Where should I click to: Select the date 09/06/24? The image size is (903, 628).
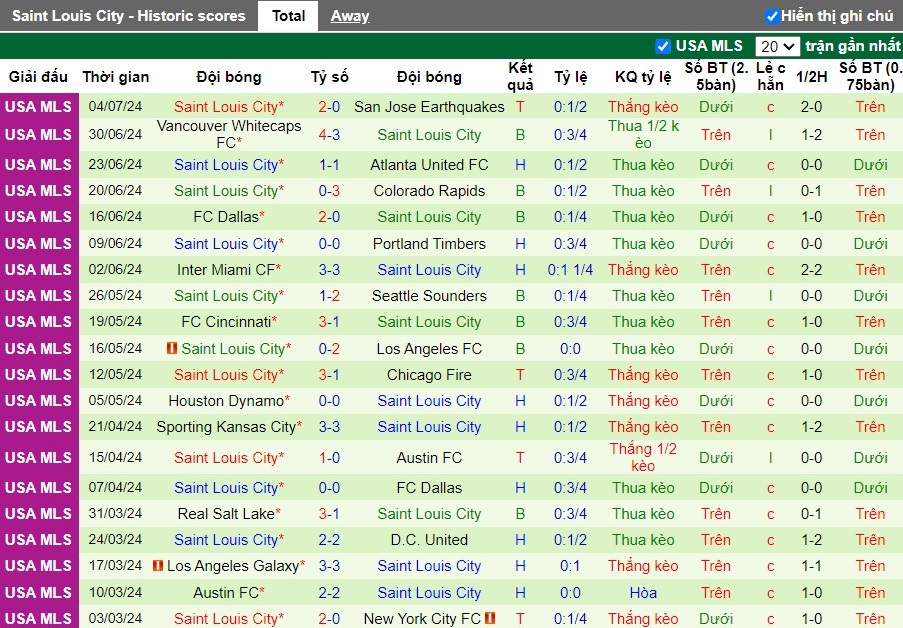[x=115, y=244]
